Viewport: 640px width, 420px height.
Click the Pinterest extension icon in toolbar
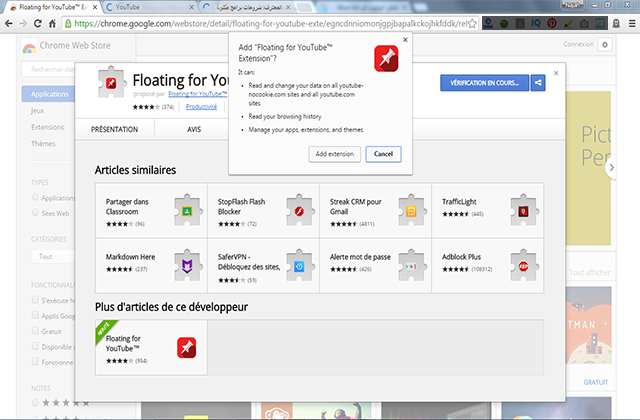point(552,24)
